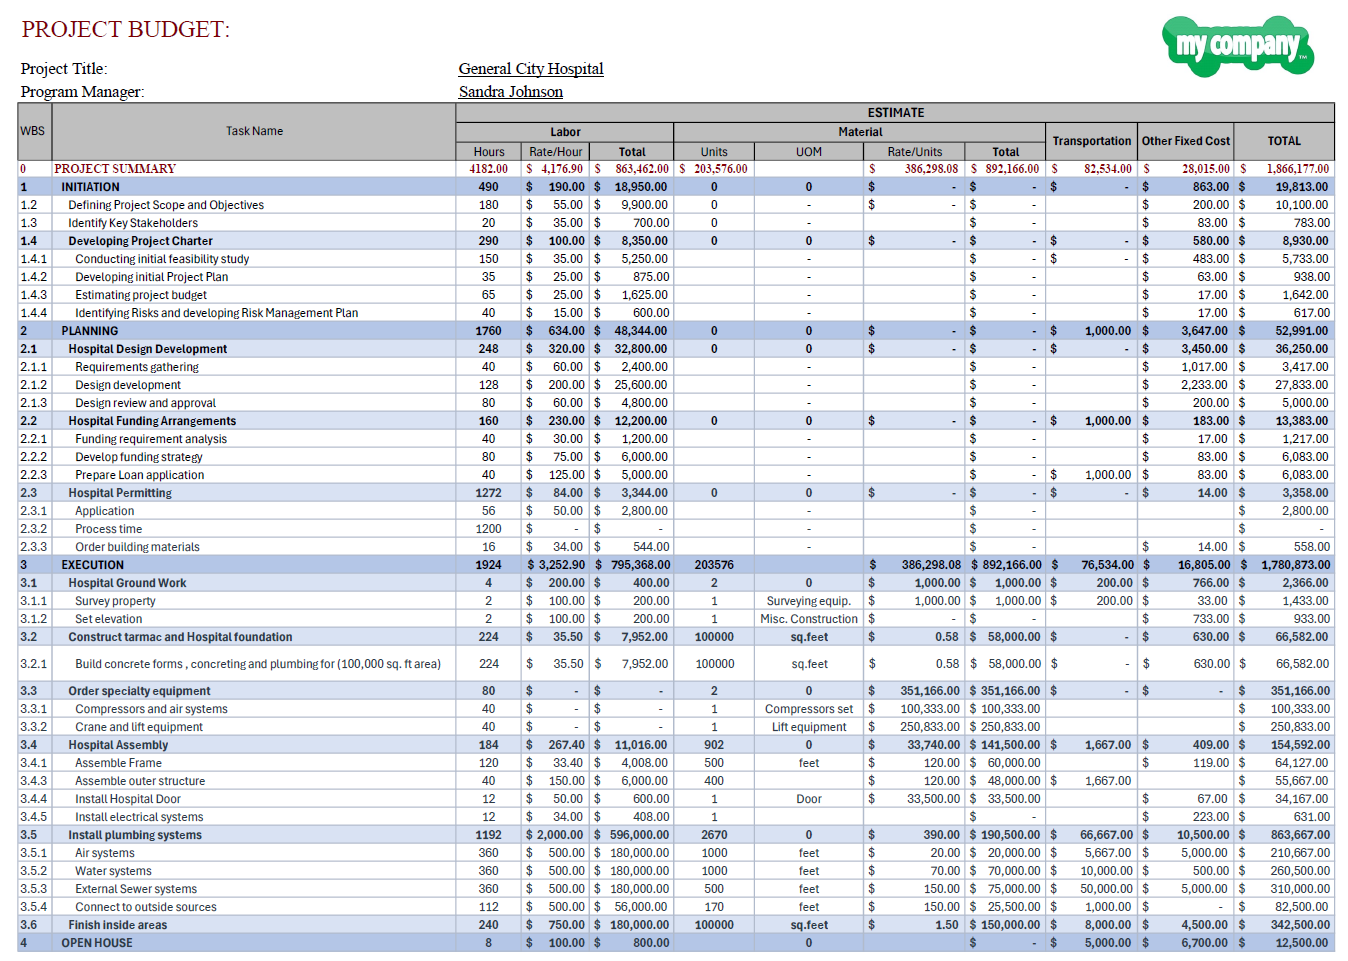The width and height of the screenshot is (1348, 961).
Task: Select Defining Project Scope and Objectives task
Action: 166,205
